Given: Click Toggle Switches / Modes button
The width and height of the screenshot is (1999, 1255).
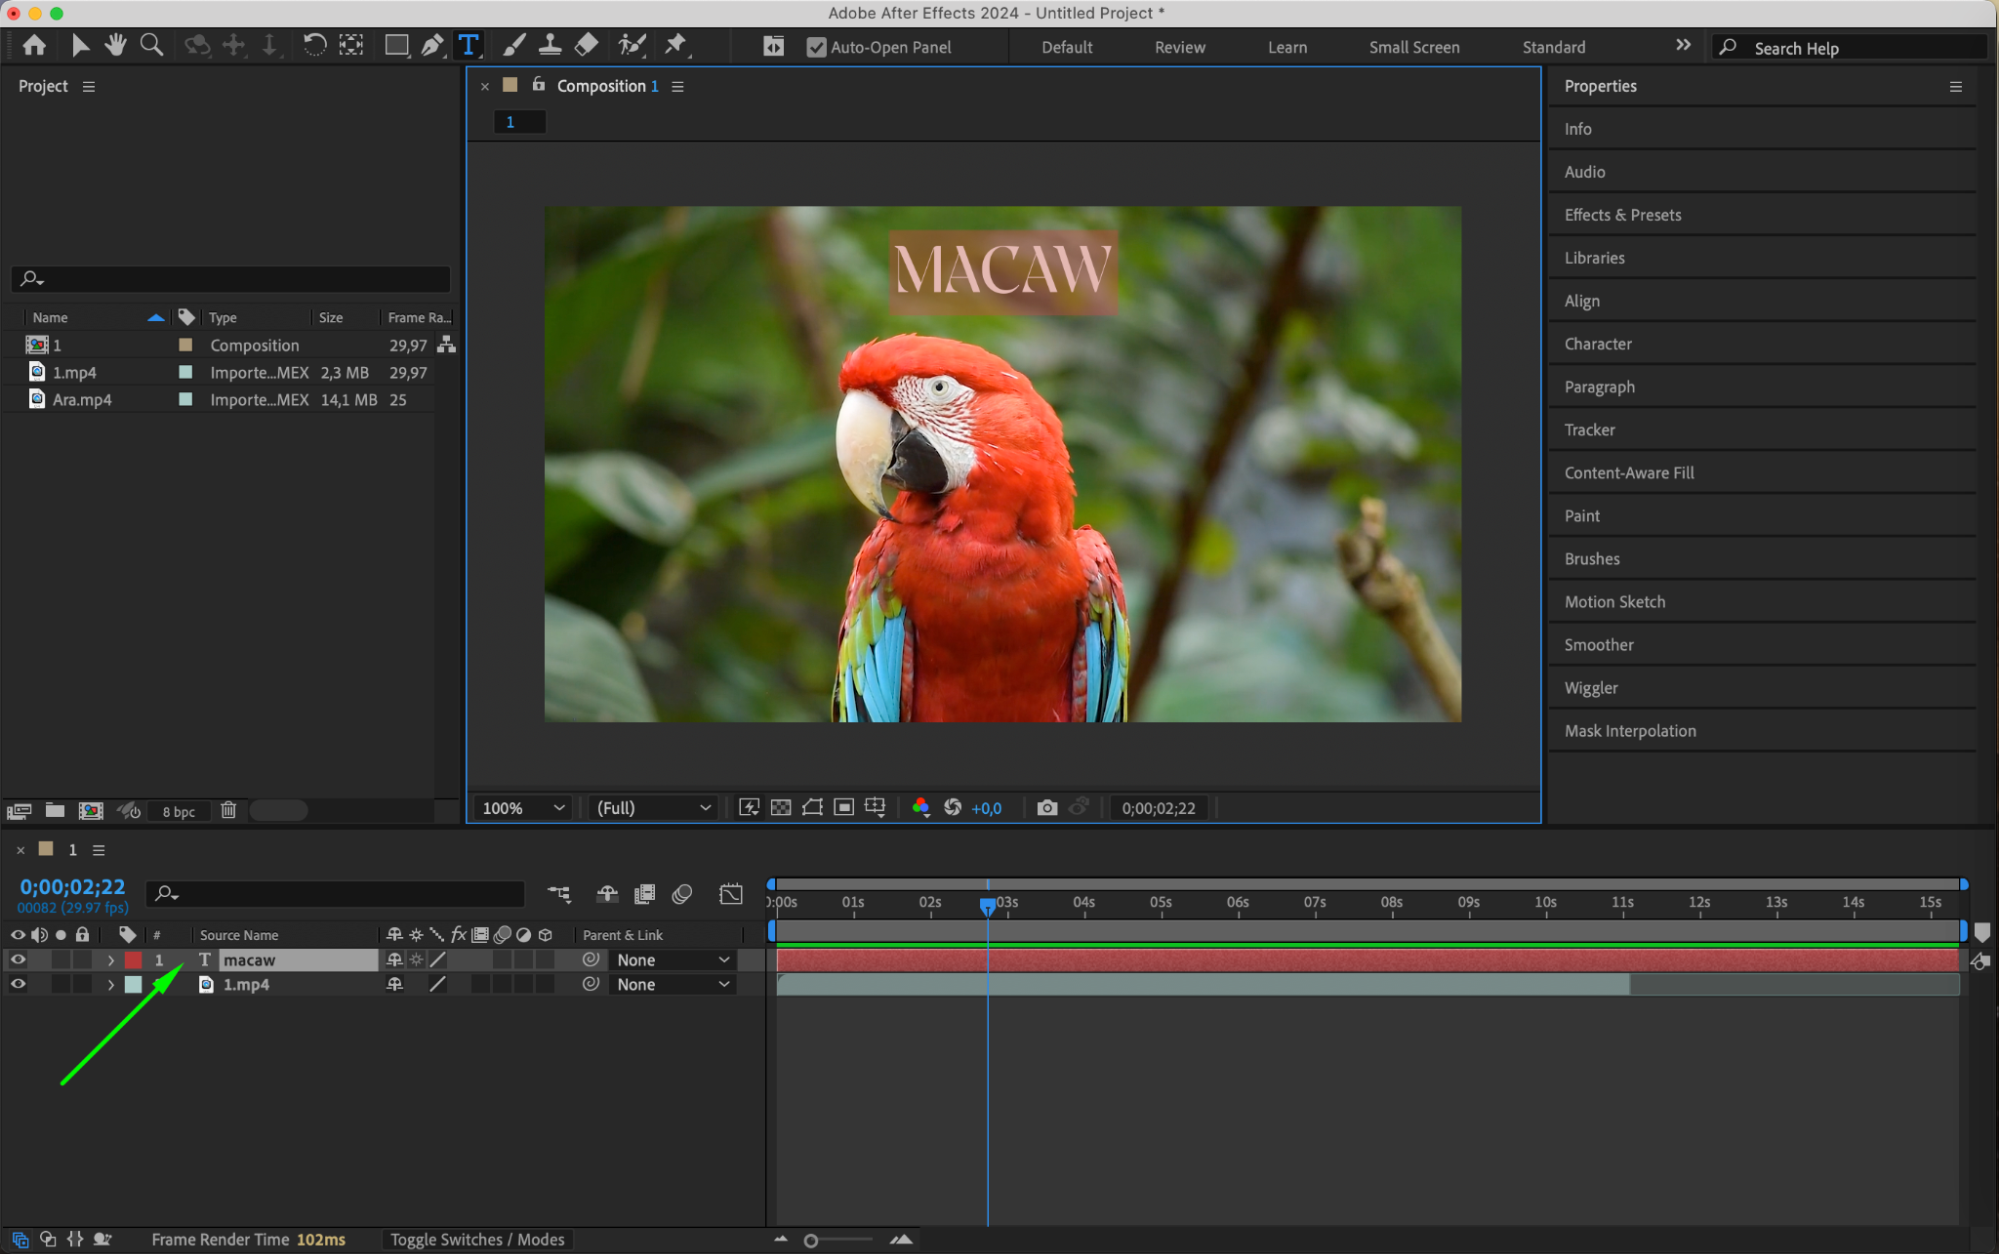Looking at the screenshot, I should tap(477, 1239).
